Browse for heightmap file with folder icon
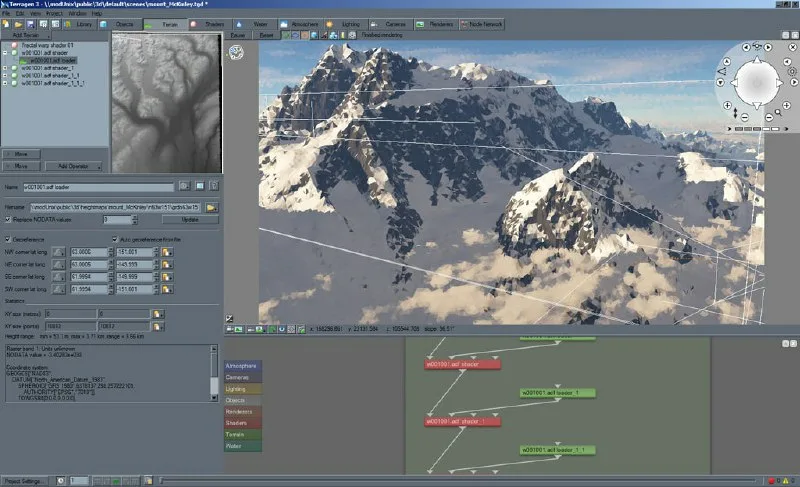 coord(212,207)
